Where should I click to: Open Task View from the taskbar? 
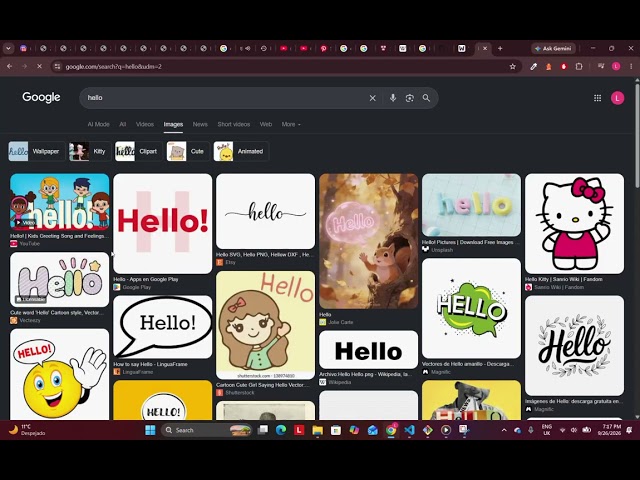click(x=263, y=430)
